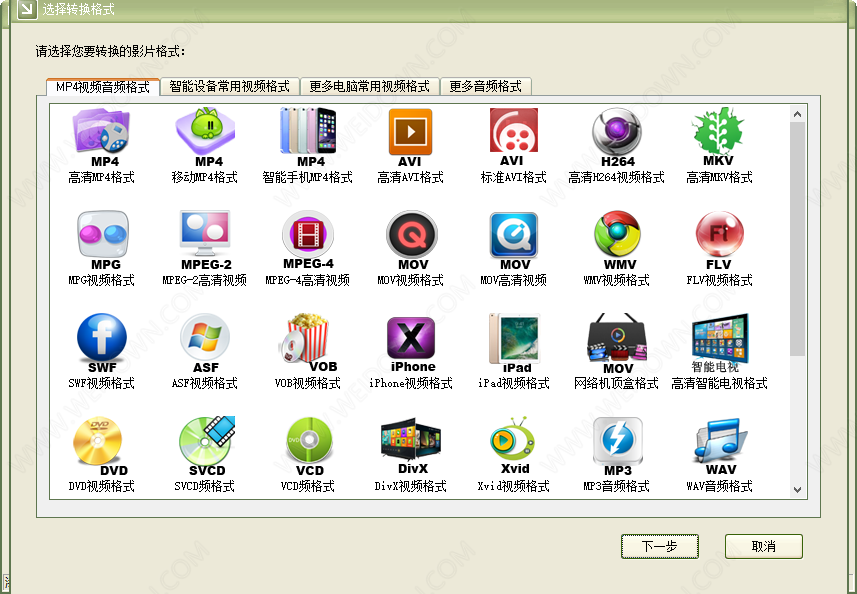This screenshot has height=594, width=857.
Task: Select the 高清AVI格式 orange play icon
Action: click(410, 132)
